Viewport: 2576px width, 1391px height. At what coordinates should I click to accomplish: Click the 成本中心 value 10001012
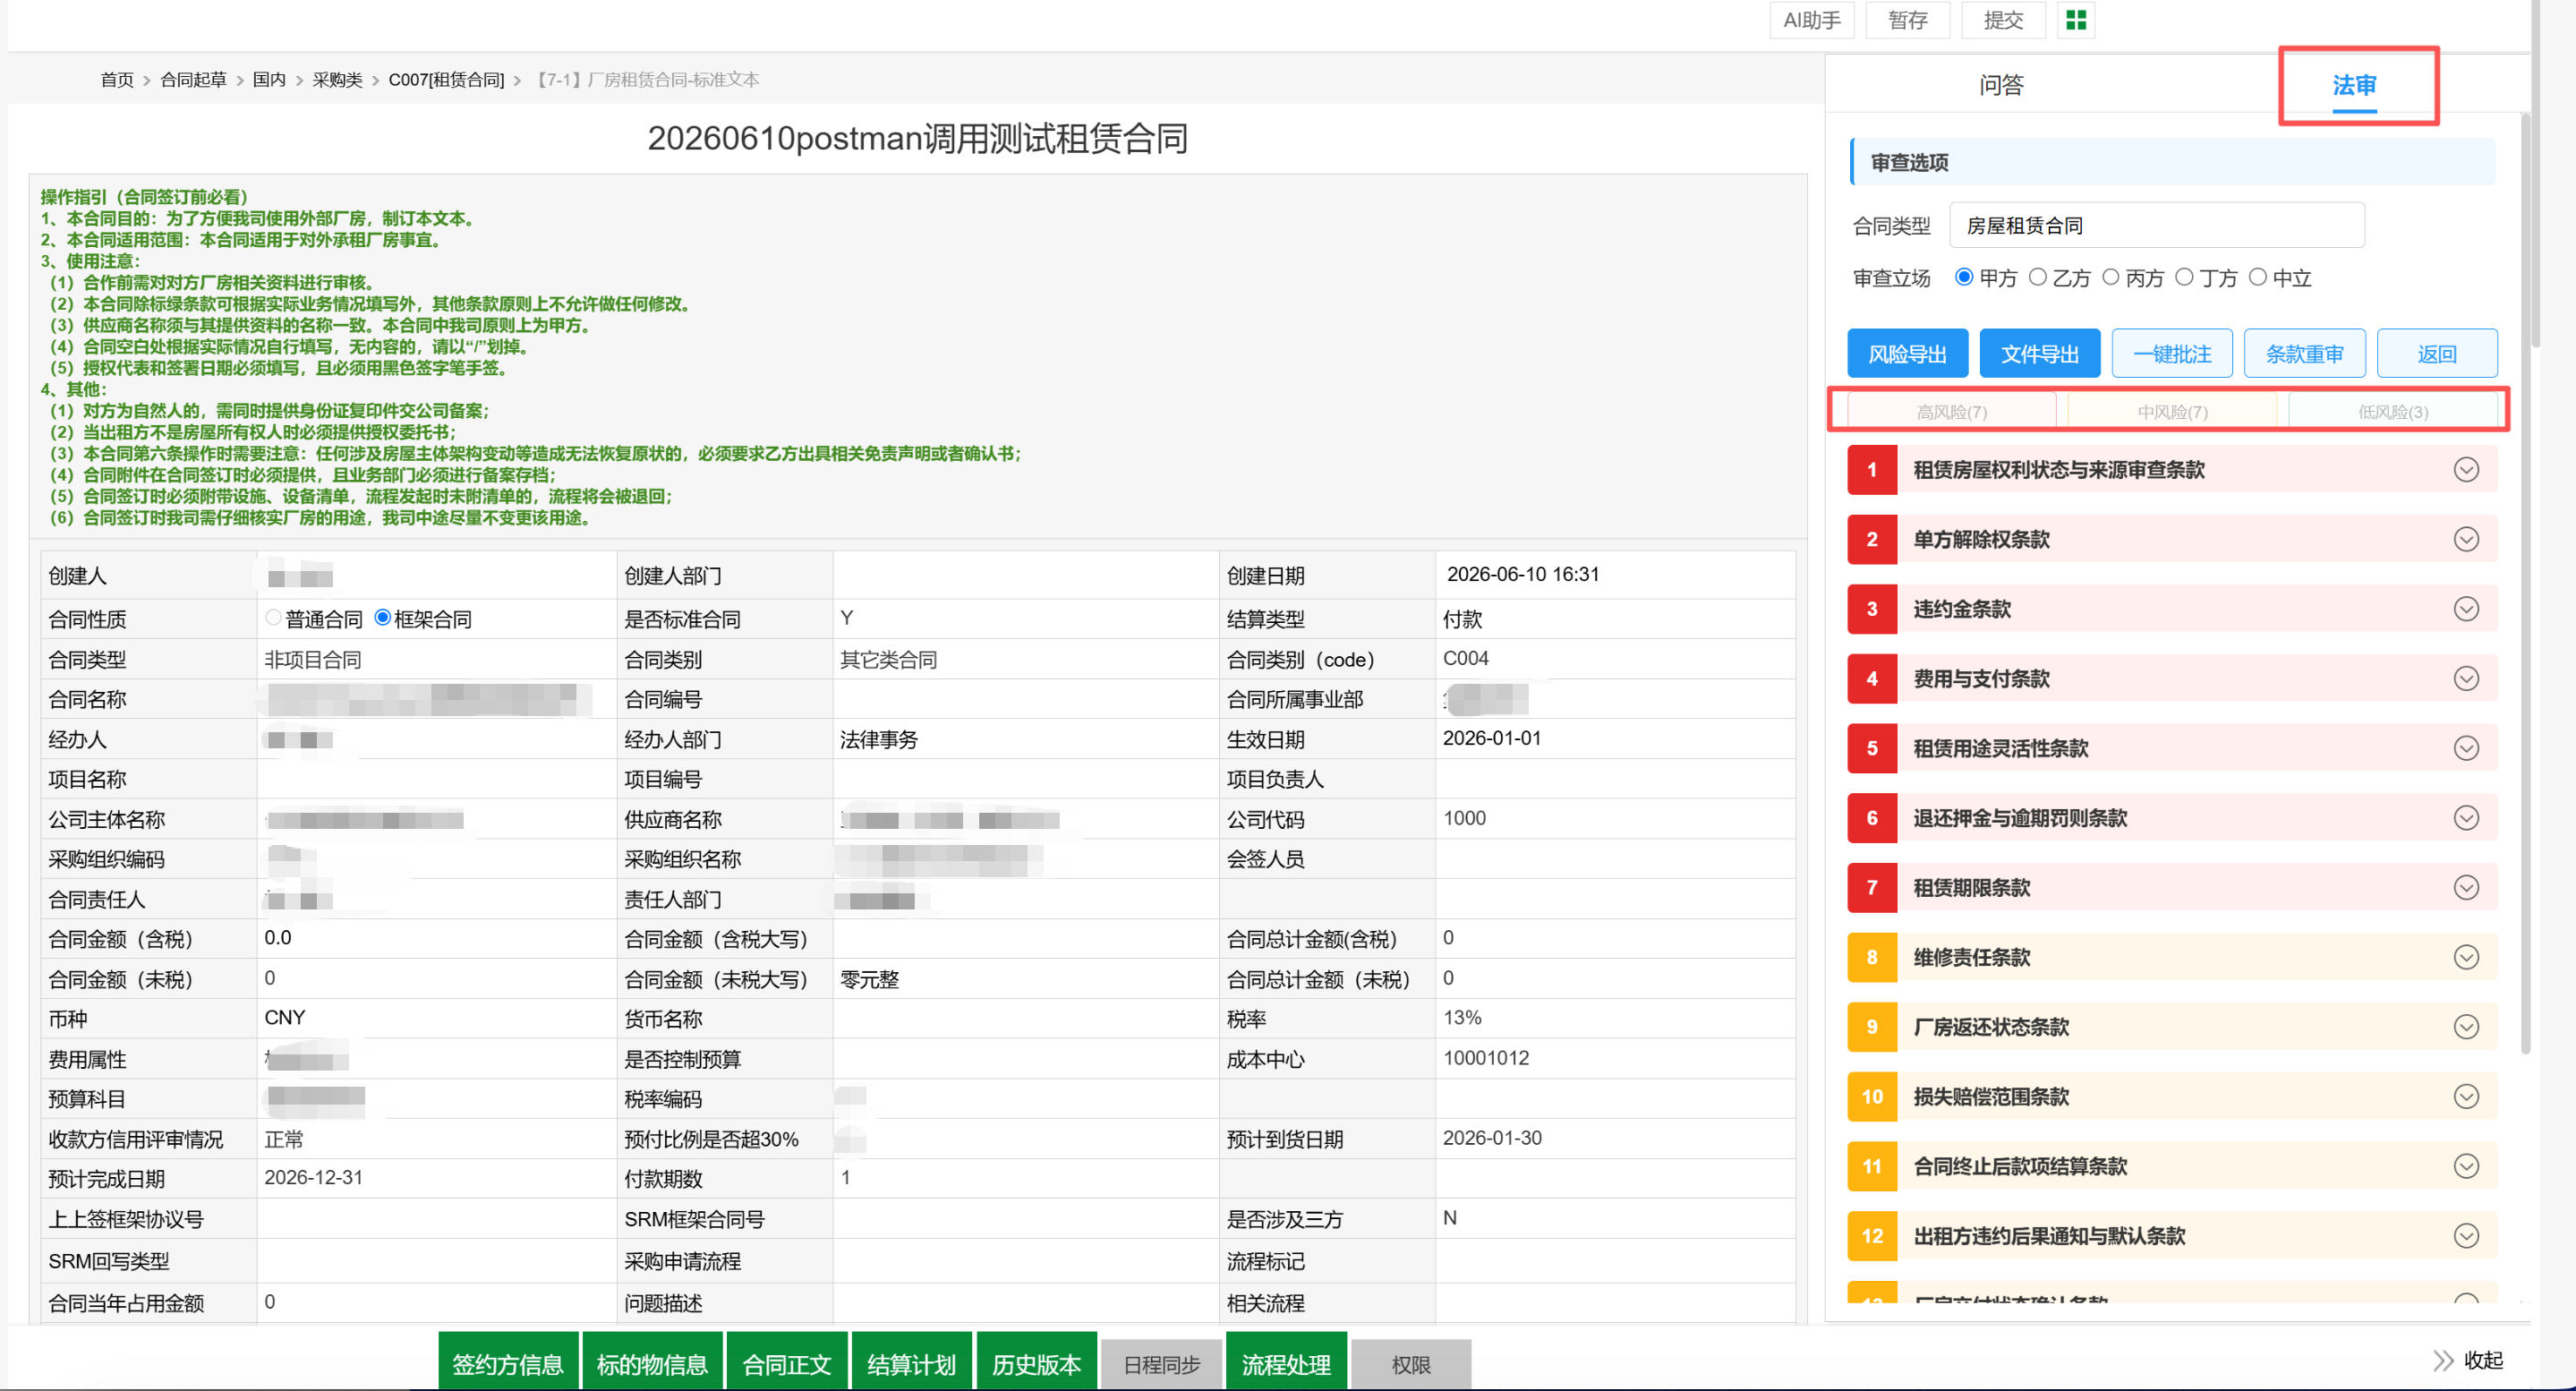coord(1485,1058)
